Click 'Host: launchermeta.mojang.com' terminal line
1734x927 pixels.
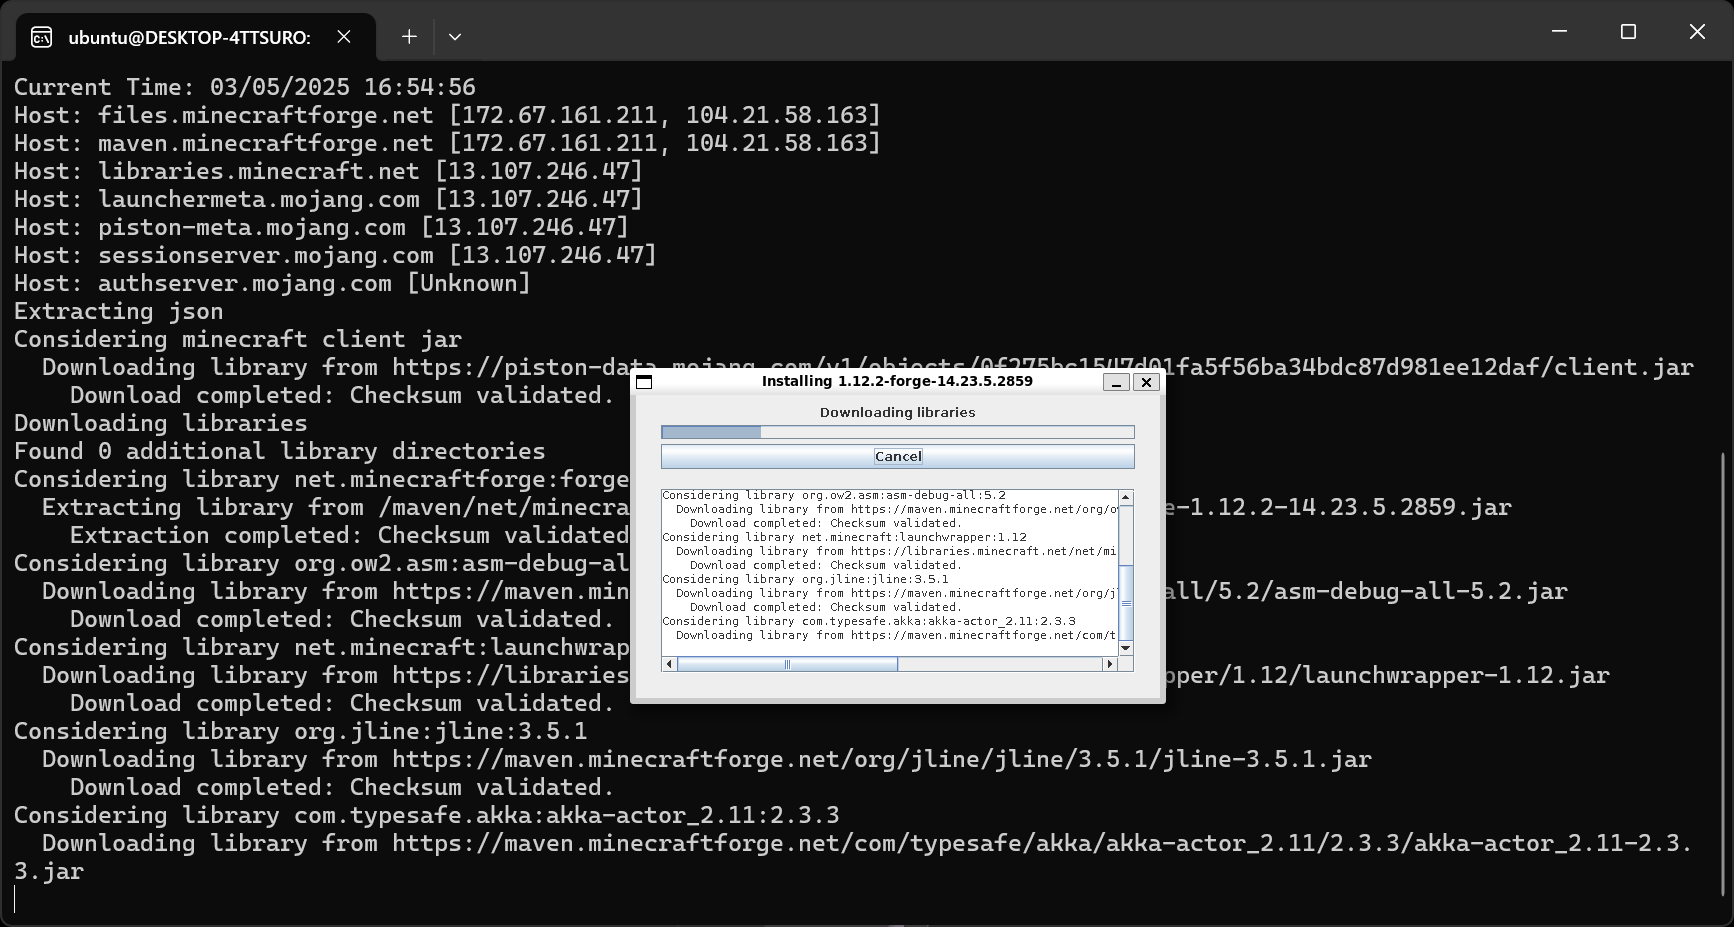(x=328, y=199)
